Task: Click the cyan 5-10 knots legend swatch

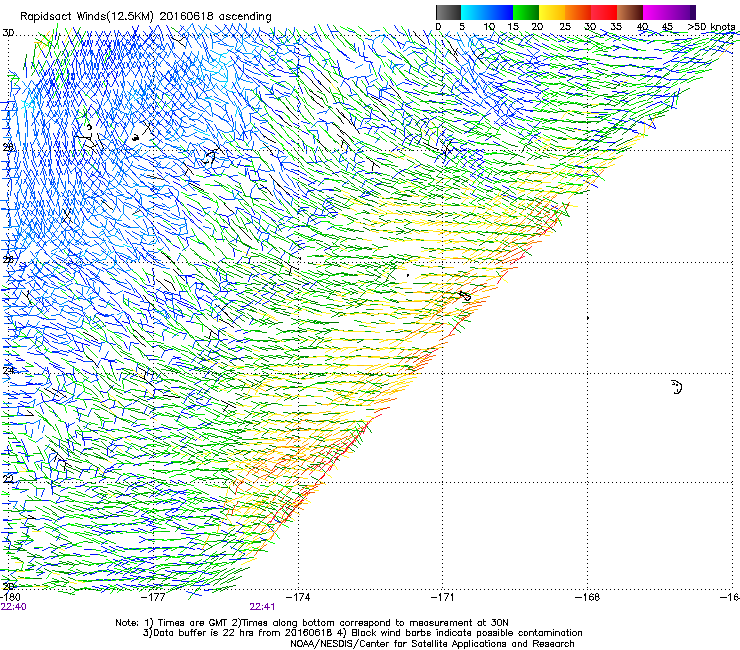Action: (x=474, y=12)
